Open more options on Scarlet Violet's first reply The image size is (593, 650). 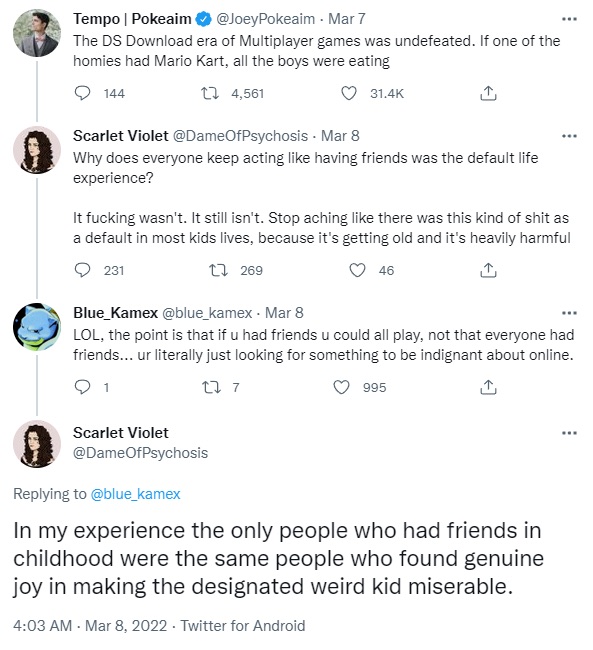click(x=569, y=136)
